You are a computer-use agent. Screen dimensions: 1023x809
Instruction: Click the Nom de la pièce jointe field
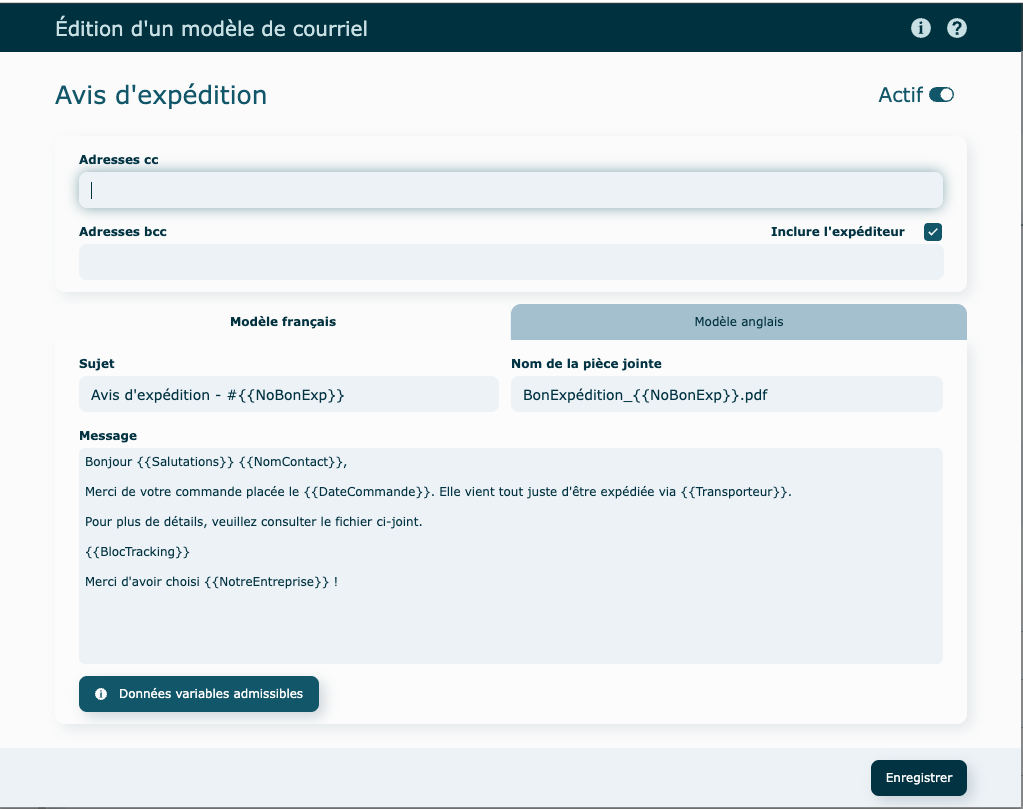pyautogui.click(x=726, y=395)
